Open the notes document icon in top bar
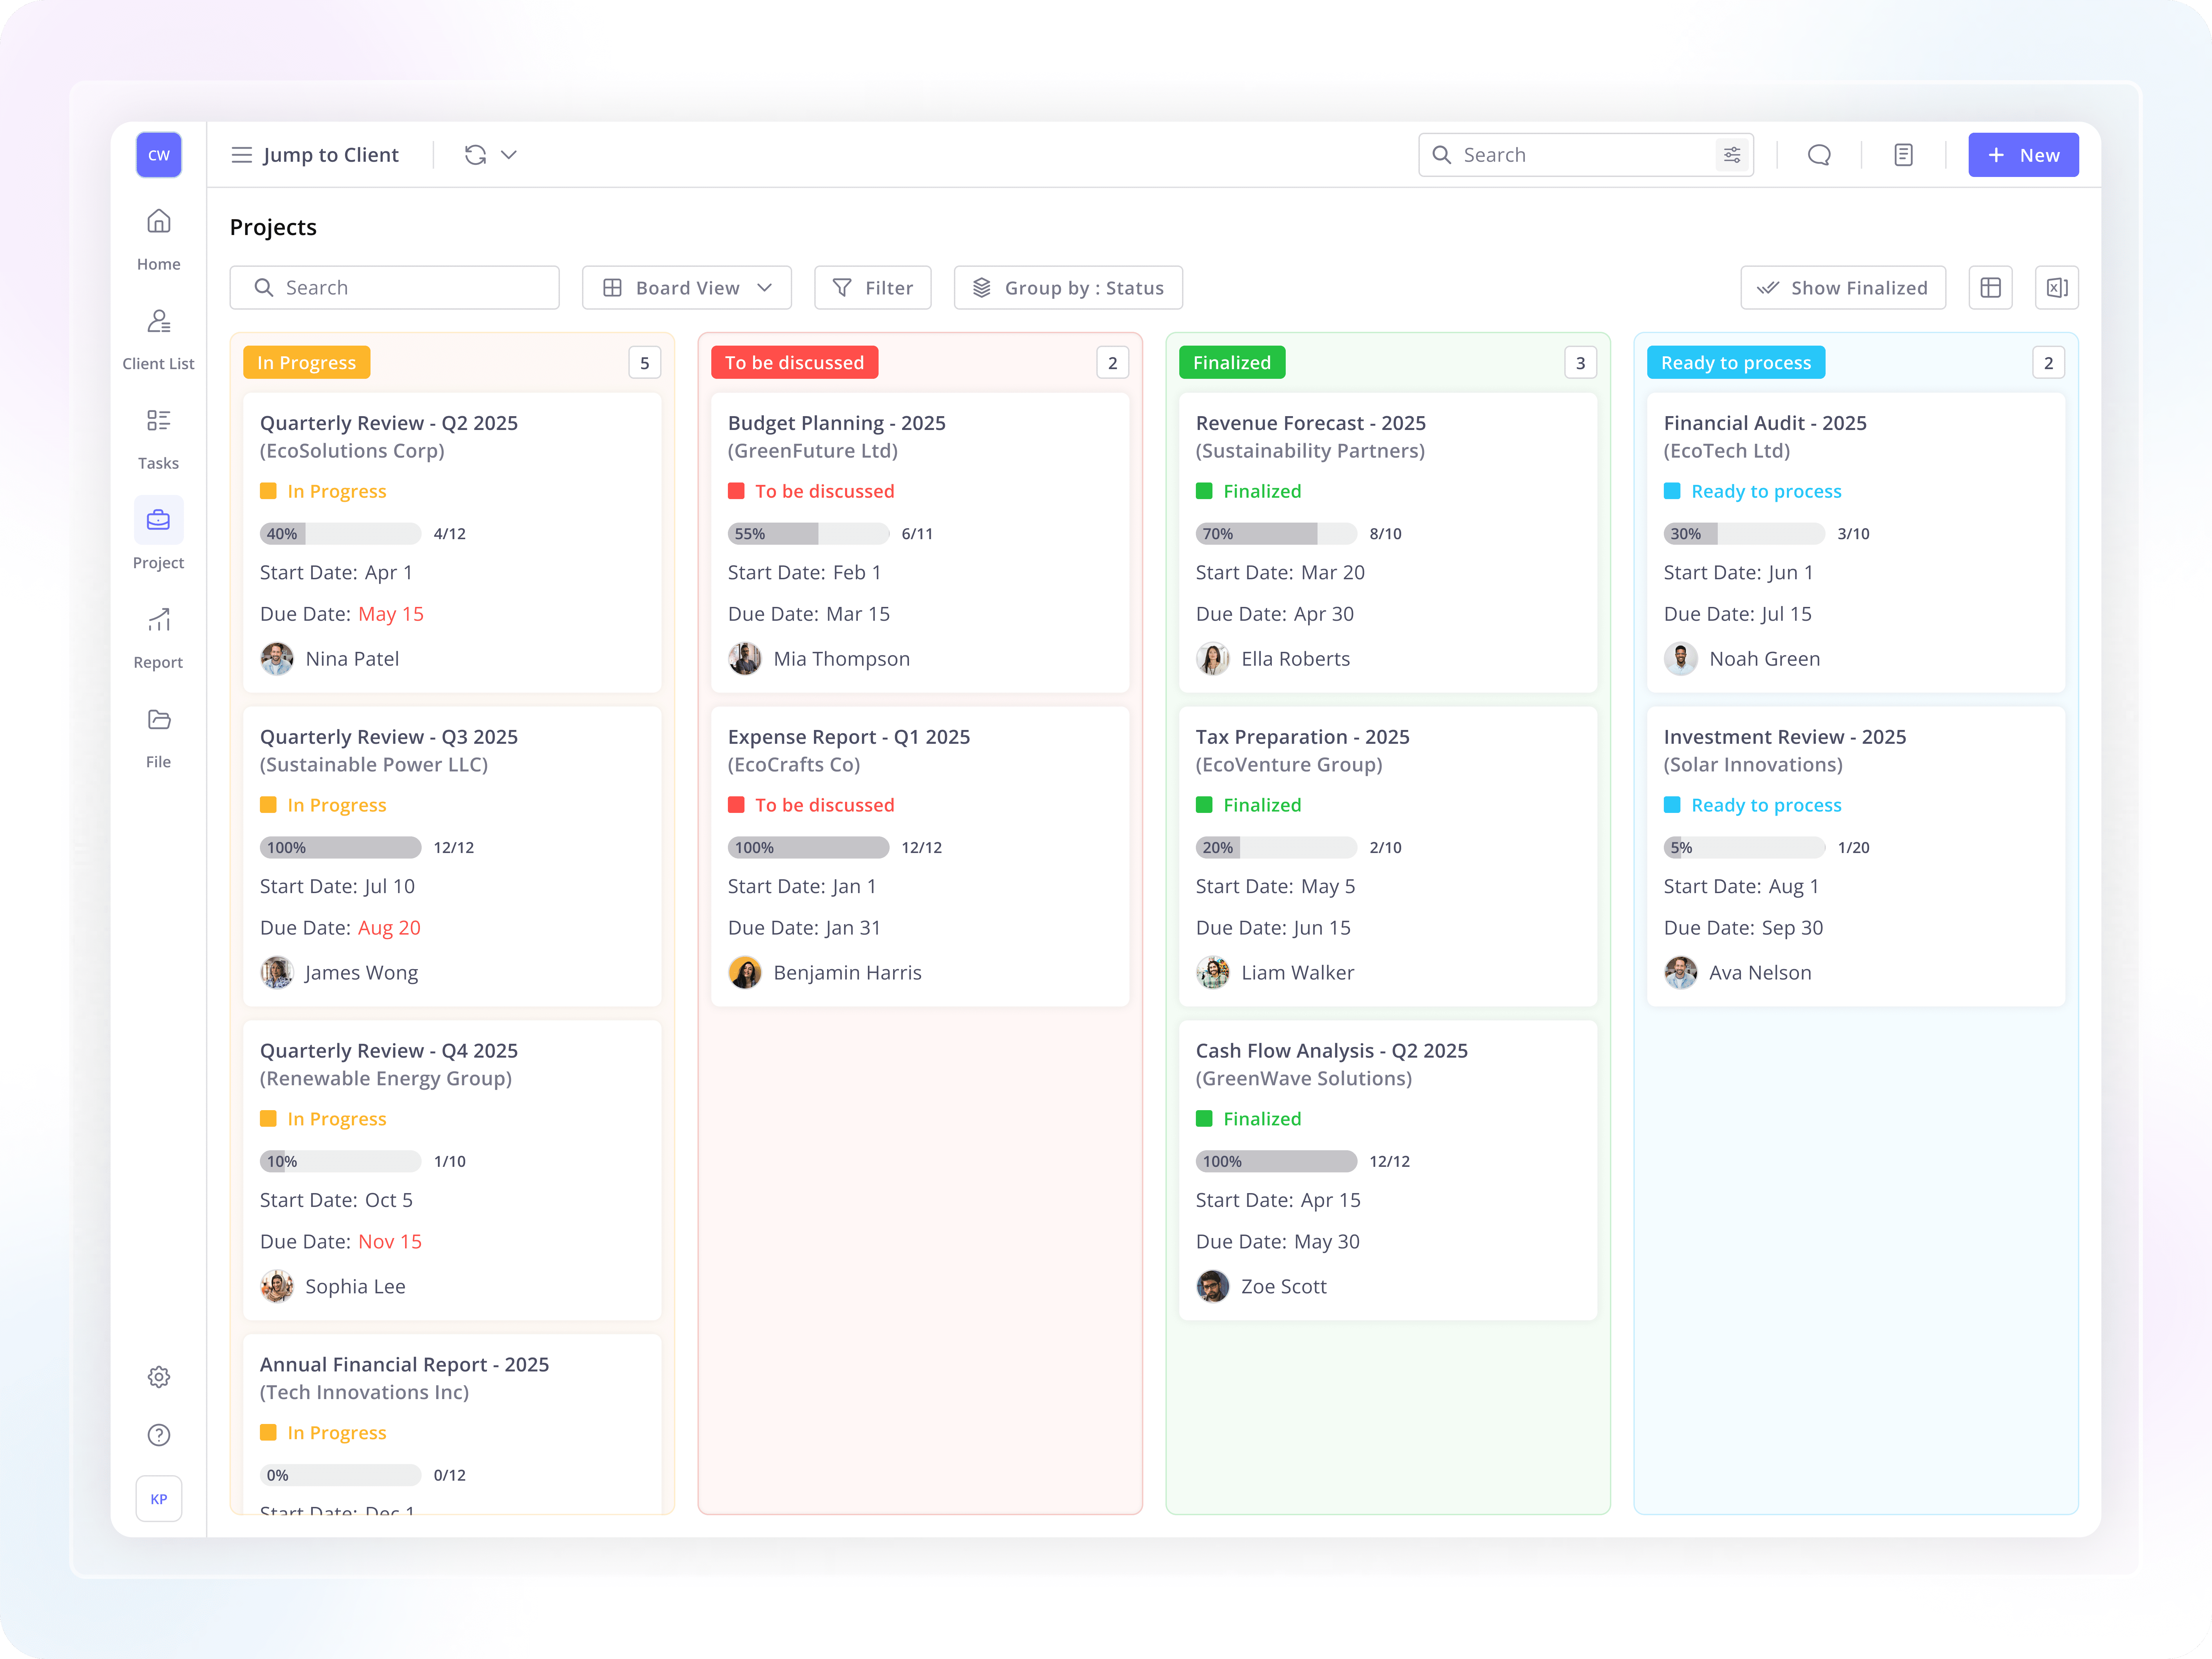The image size is (2212, 1659). (x=1903, y=155)
